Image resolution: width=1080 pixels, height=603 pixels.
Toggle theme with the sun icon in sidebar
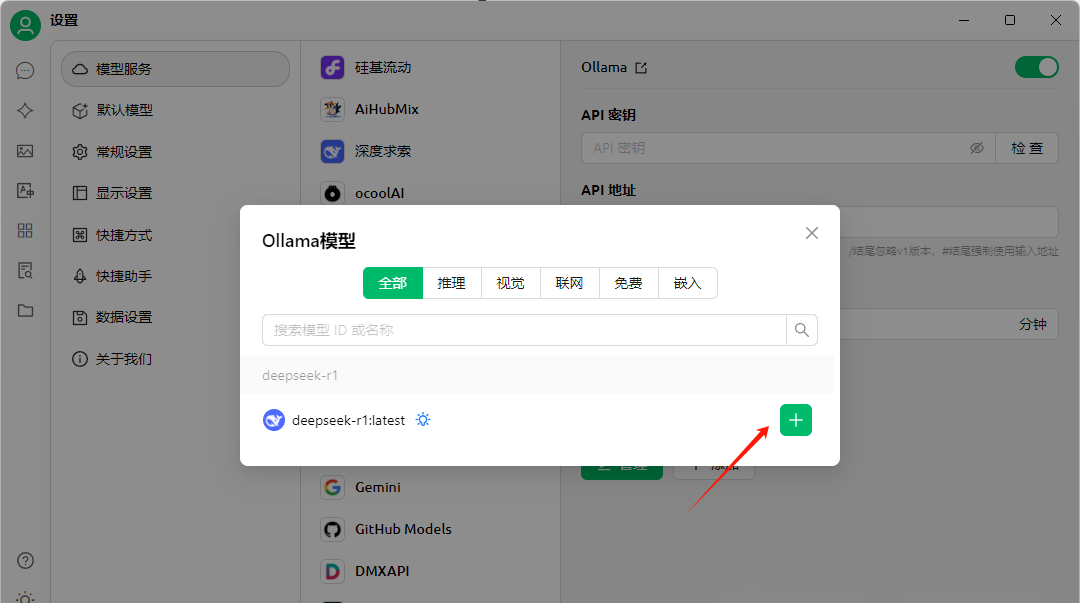pos(25,597)
